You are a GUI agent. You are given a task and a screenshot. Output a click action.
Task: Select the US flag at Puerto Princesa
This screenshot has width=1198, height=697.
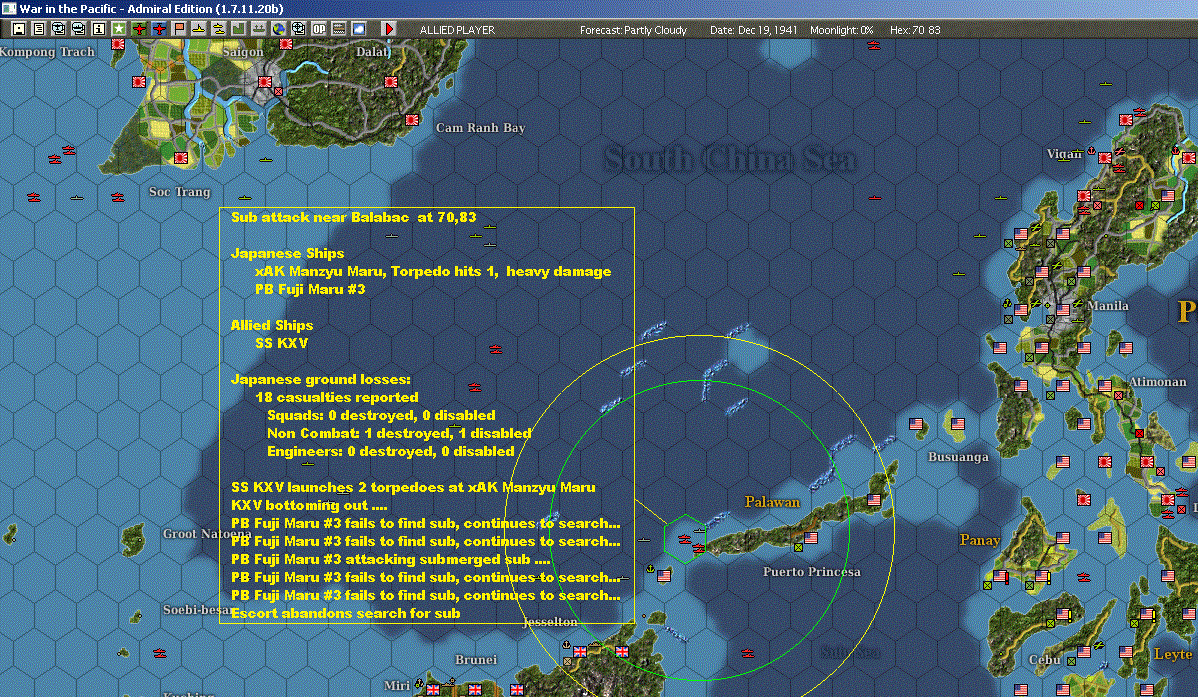click(x=811, y=537)
